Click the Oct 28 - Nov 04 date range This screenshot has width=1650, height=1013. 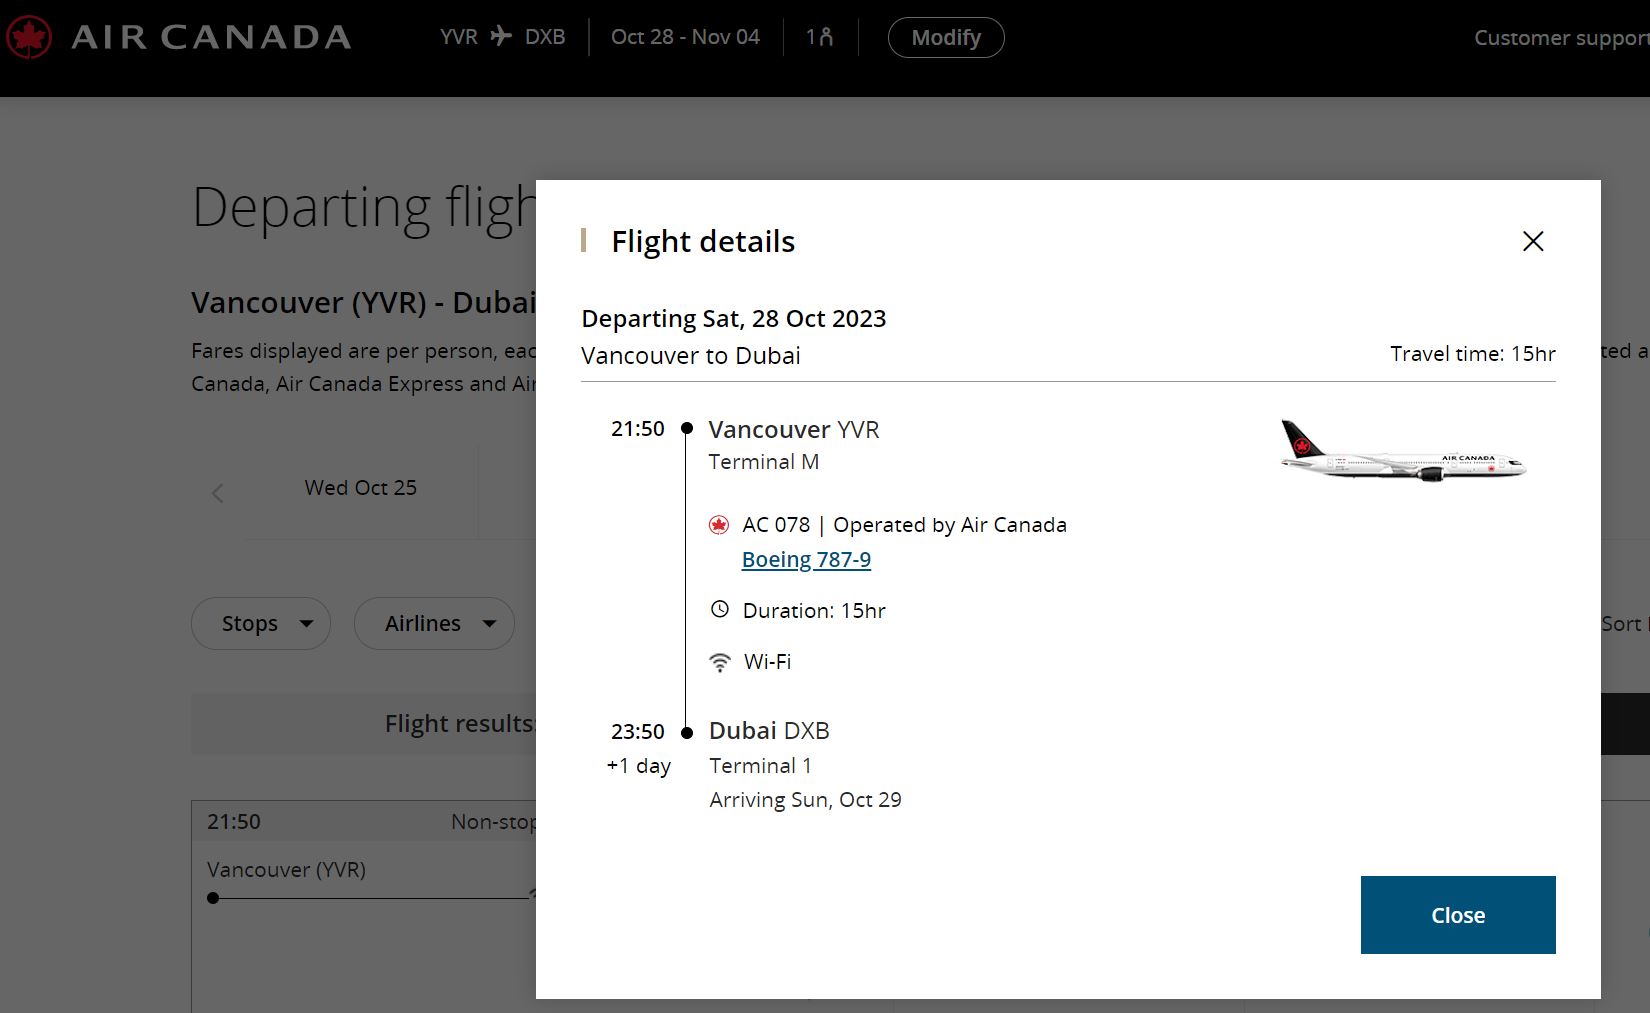pos(685,37)
